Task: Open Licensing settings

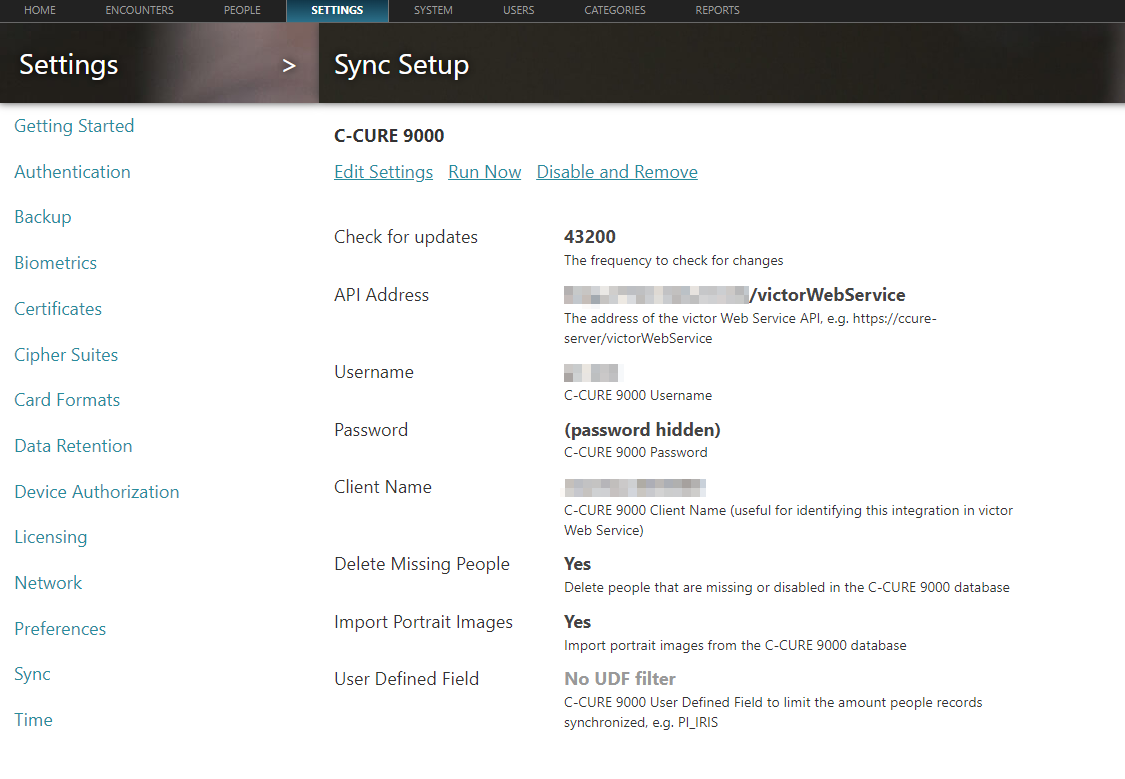Action: click(x=50, y=537)
